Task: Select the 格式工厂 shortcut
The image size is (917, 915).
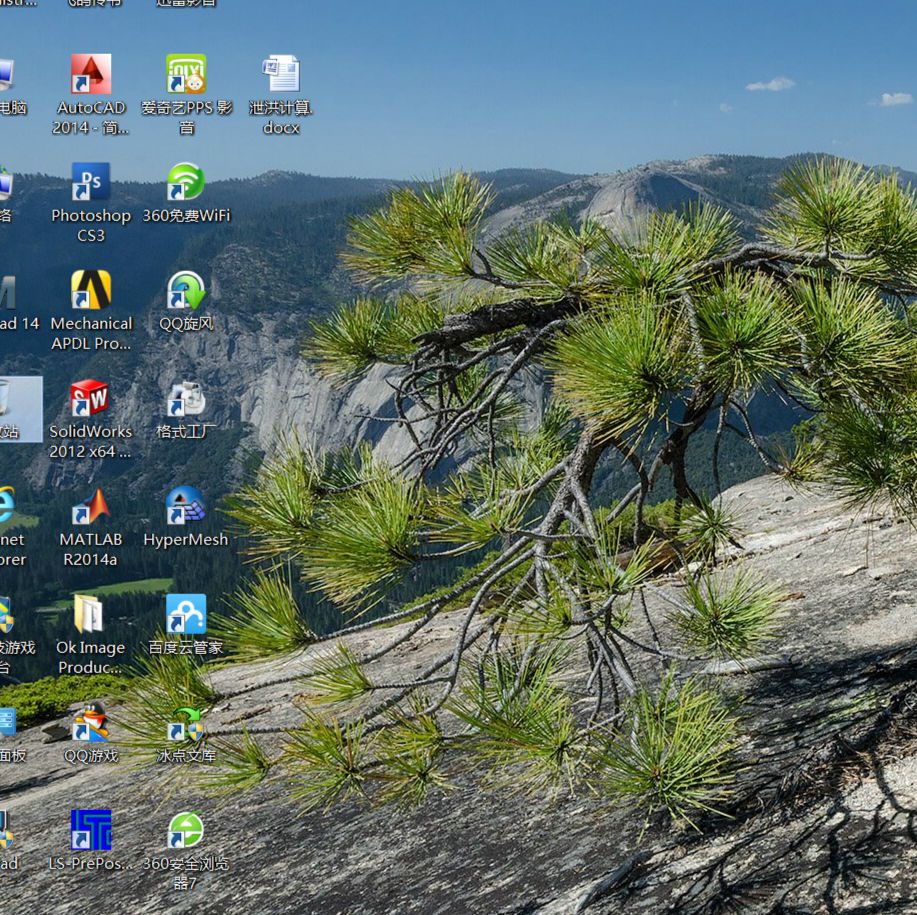Action: click(x=186, y=398)
